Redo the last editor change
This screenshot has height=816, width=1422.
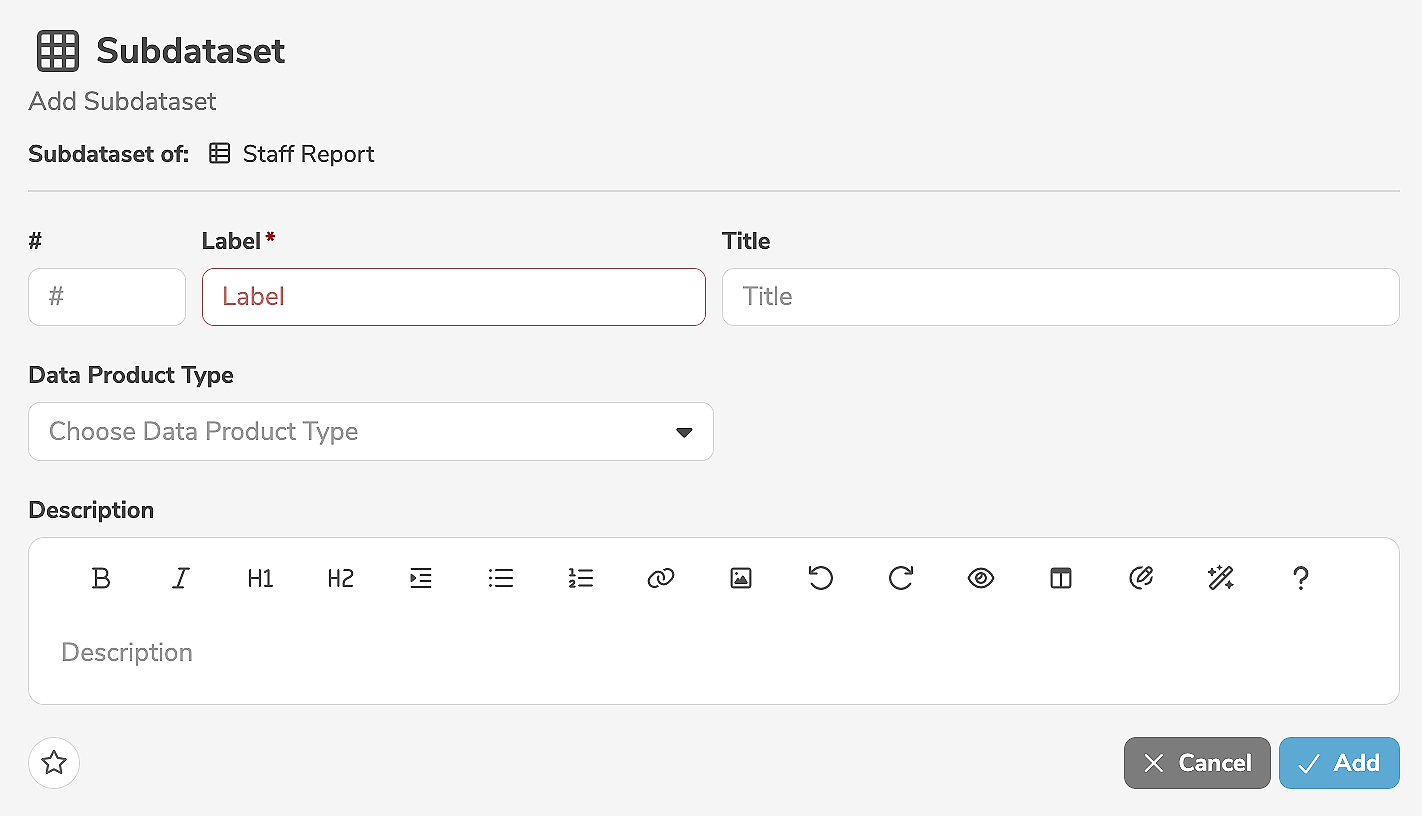[x=901, y=578]
